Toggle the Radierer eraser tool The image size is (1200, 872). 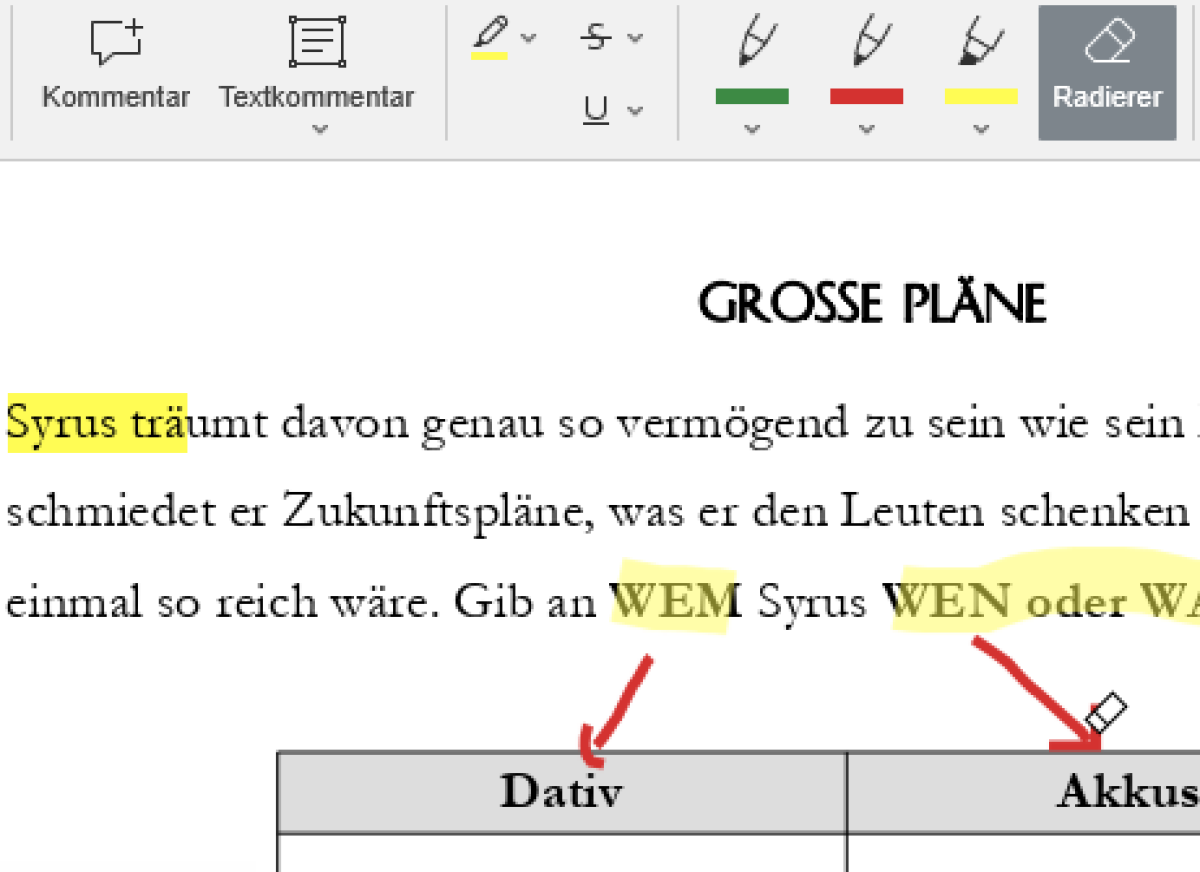[x=1107, y=70]
